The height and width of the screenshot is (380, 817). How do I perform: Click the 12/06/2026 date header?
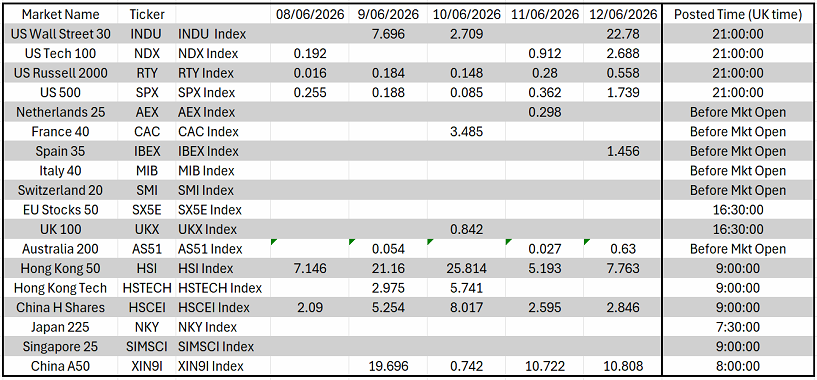pyautogui.click(x=622, y=15)
